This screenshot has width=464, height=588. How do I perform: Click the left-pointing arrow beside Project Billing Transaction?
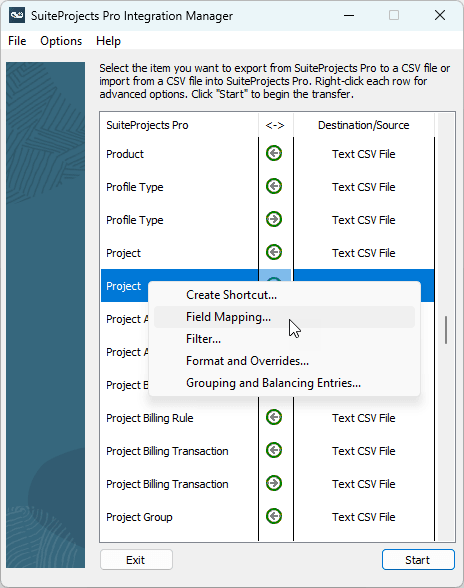coord(274,450)
